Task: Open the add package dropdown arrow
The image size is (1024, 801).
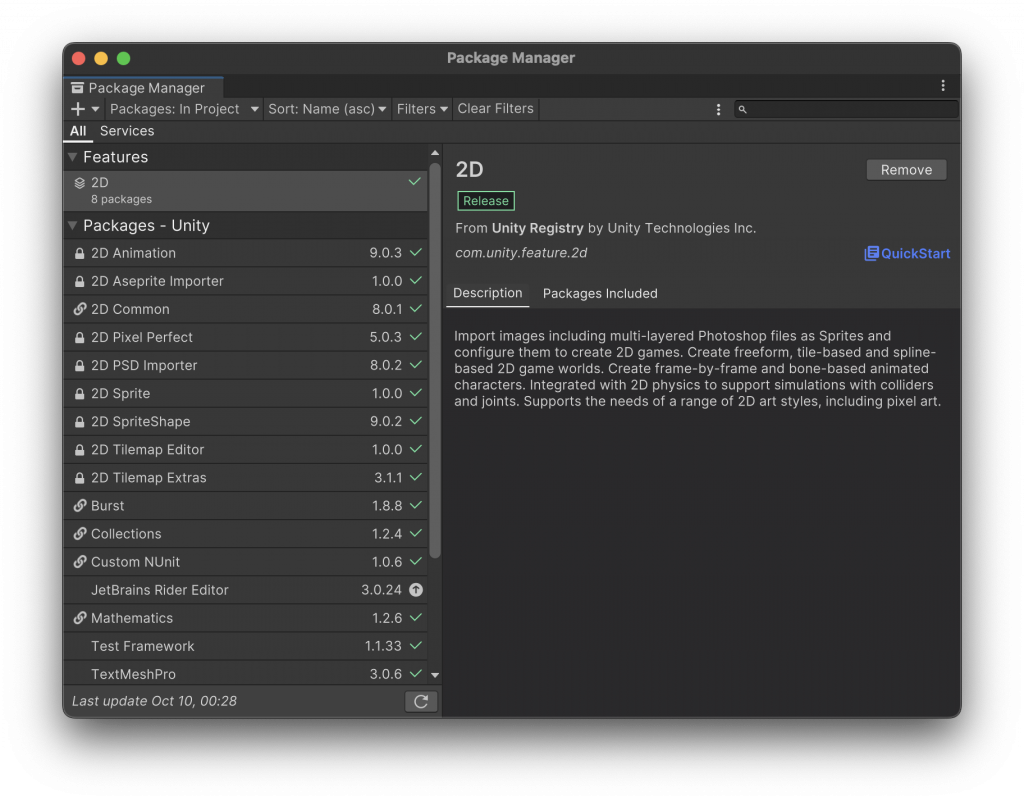Action: (x=95, y=109)
